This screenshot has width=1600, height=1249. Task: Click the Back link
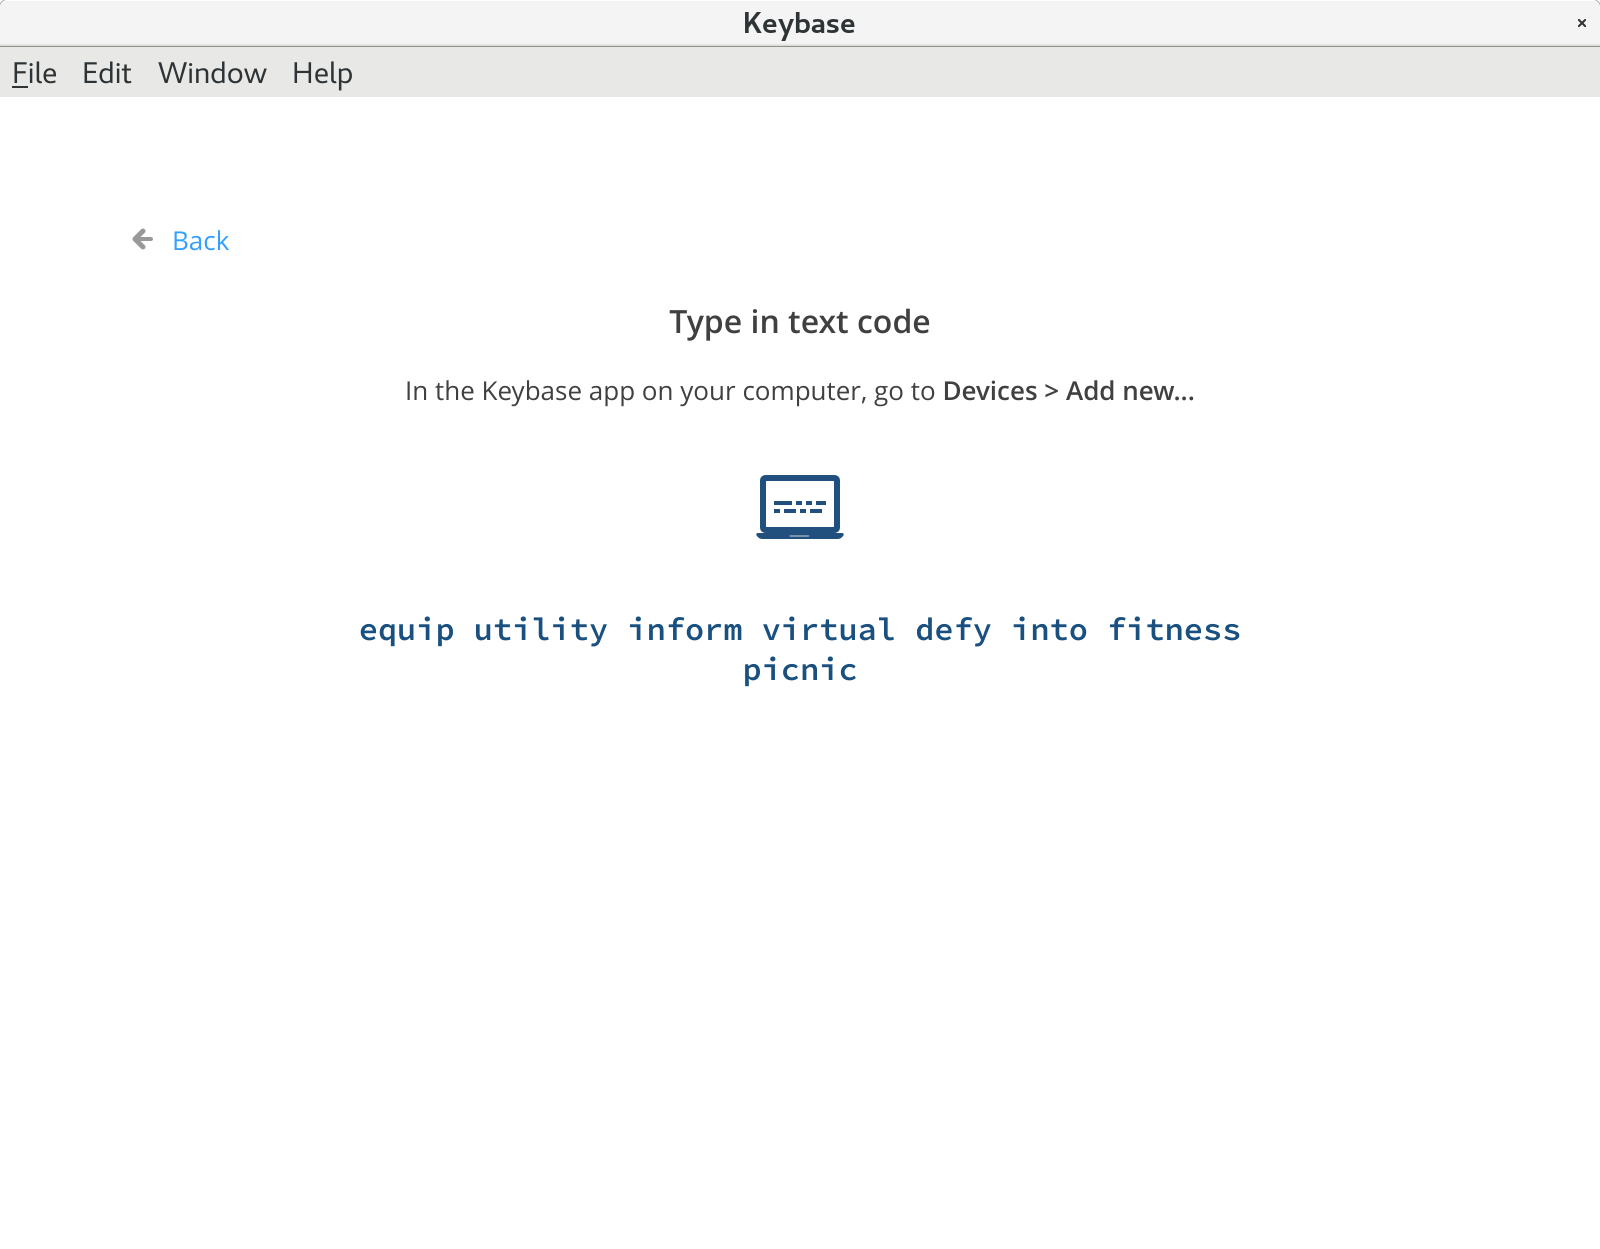pos(200,241)
